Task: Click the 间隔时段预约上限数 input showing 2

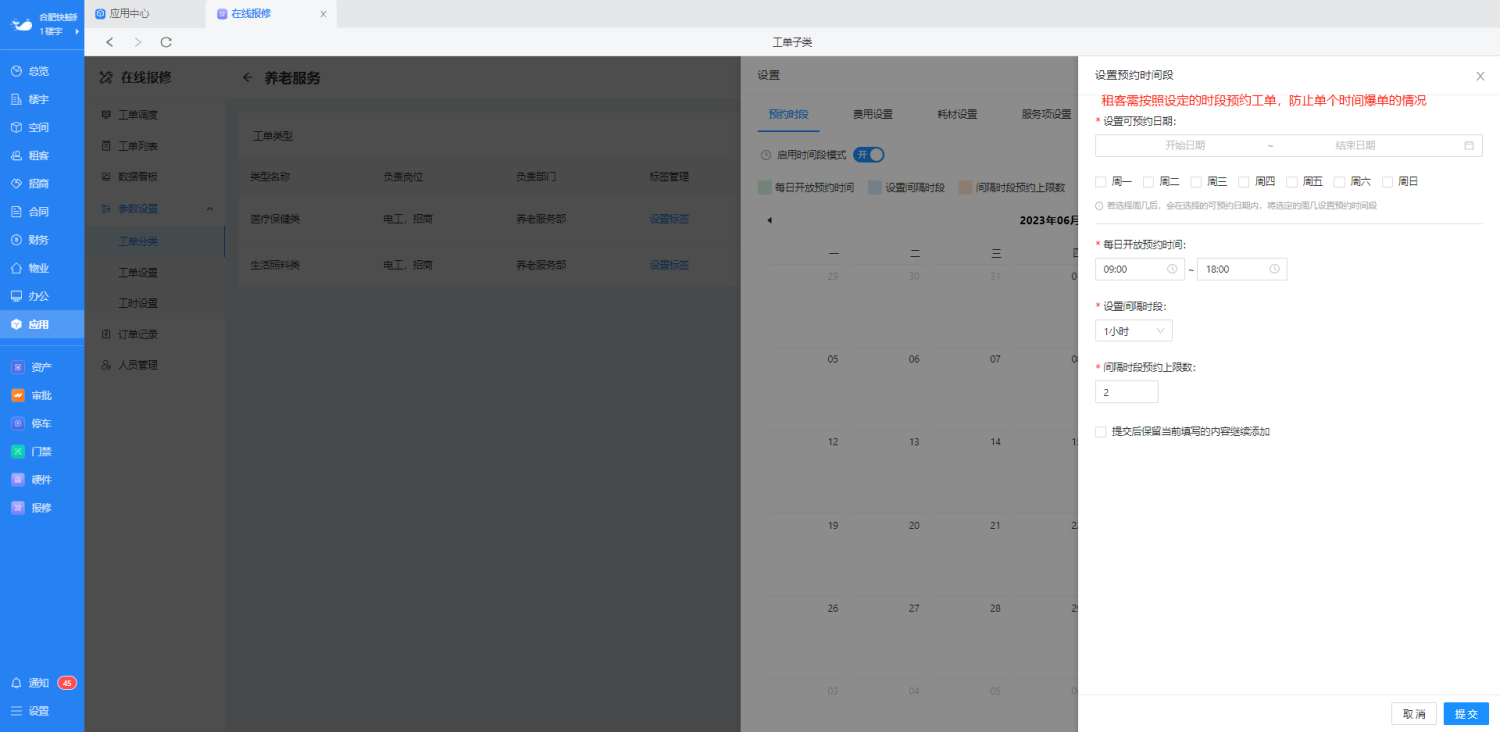Action: point(1127,393)
